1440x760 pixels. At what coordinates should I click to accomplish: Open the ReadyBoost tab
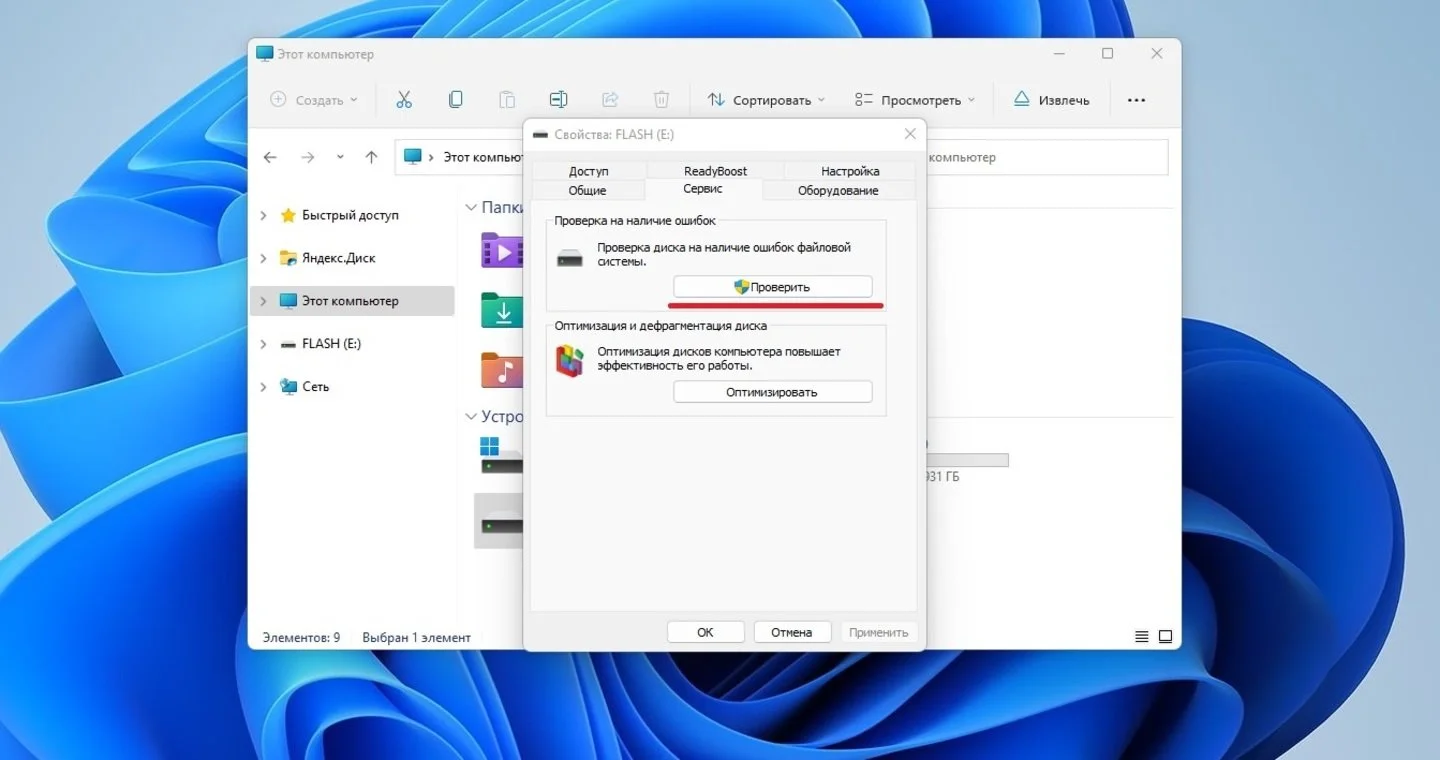[715, 171]
